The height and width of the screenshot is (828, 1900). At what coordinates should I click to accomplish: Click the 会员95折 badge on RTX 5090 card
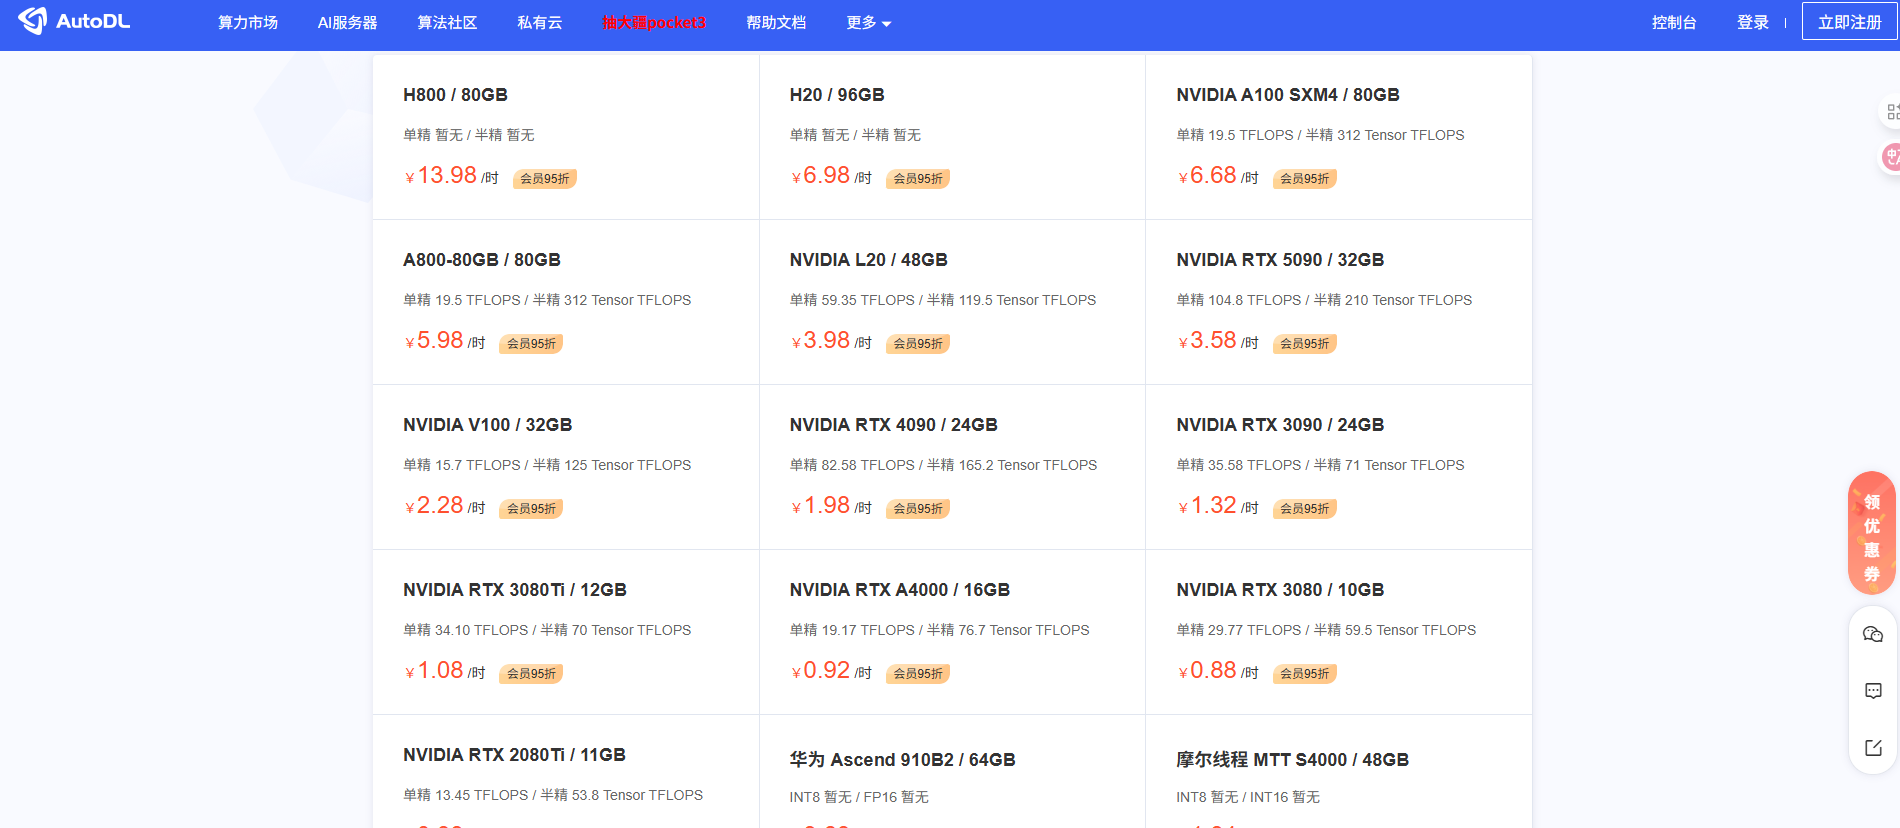1305,344
